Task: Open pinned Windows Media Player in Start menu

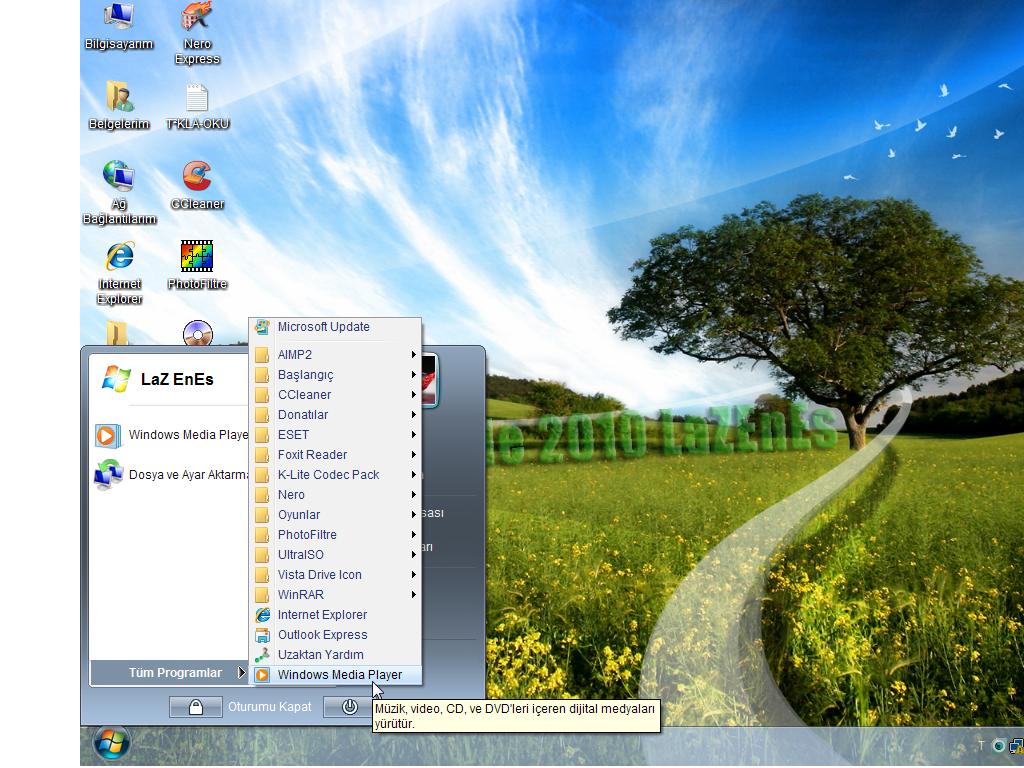Action: point(171,435)
